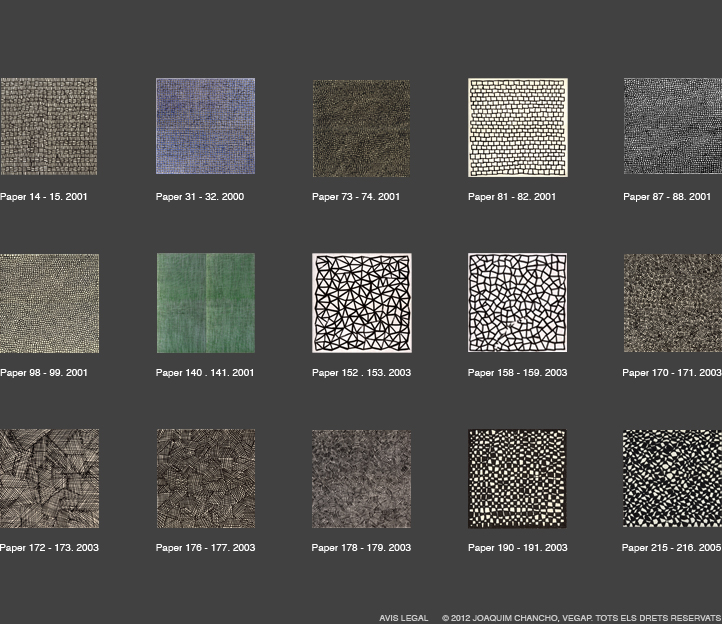
Task: Open the Paper 73 - 74 artwork image
Action: pos(361,128)
